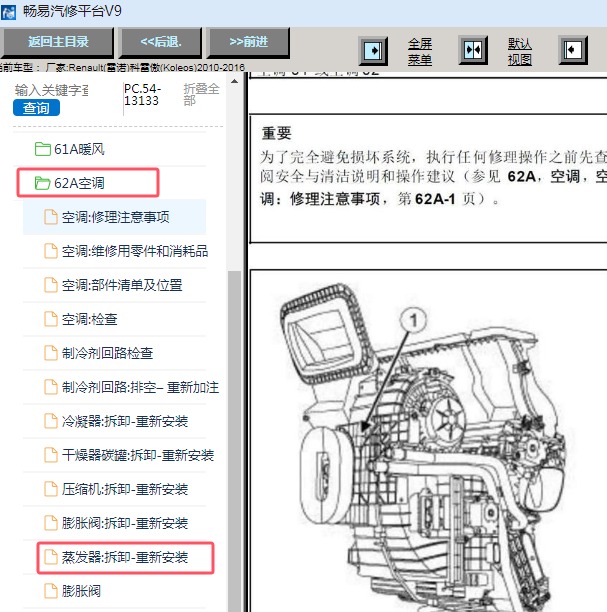607x612 pixels.
Task: Collapse the 62A空调 folder
Action: pyautogui.click(x=79, y=183)
